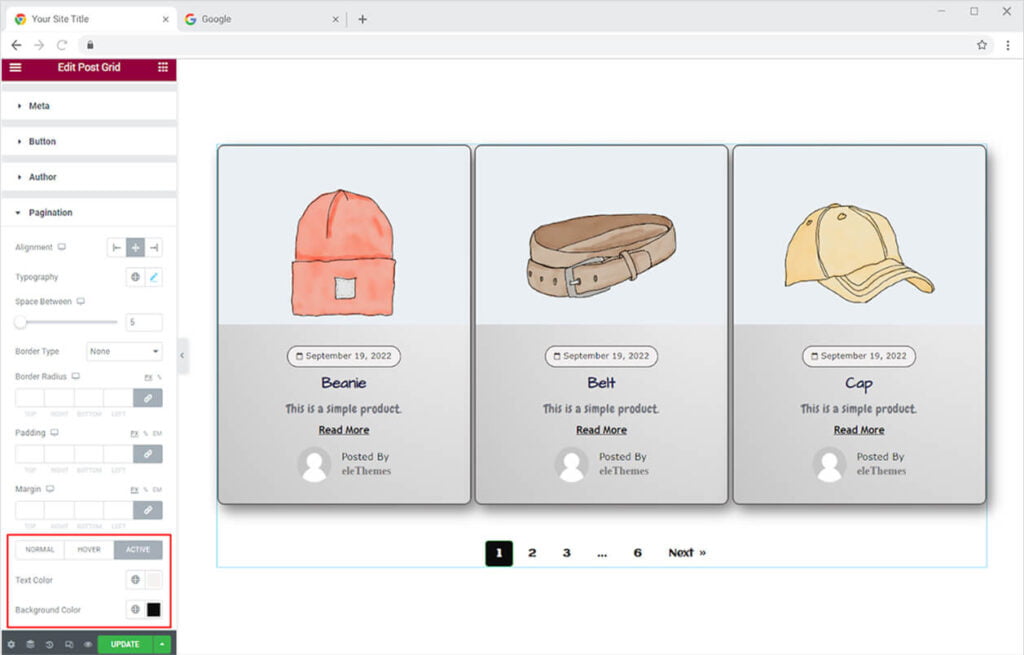Screen dimensions: 1024x655
Task: Switch to the Normal state tab
Action: (x=40, y=550)
